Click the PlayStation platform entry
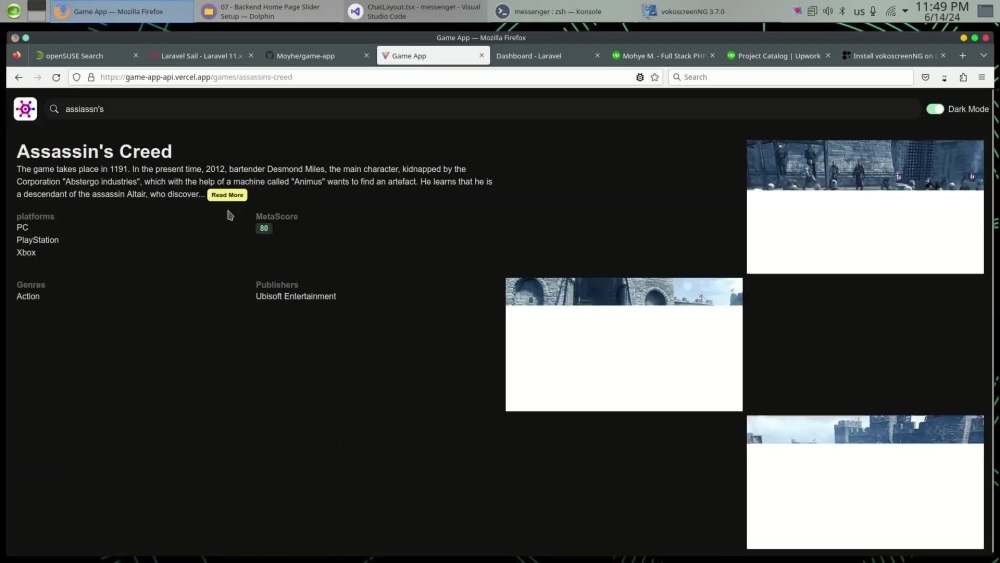This screenshot has width=1000, height=563. [x=38, y=240]
